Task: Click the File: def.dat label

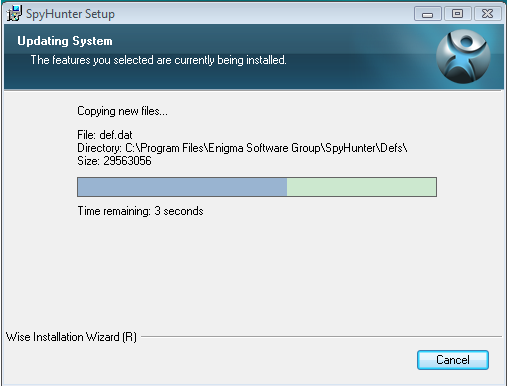Action: [x=105, y=135]
